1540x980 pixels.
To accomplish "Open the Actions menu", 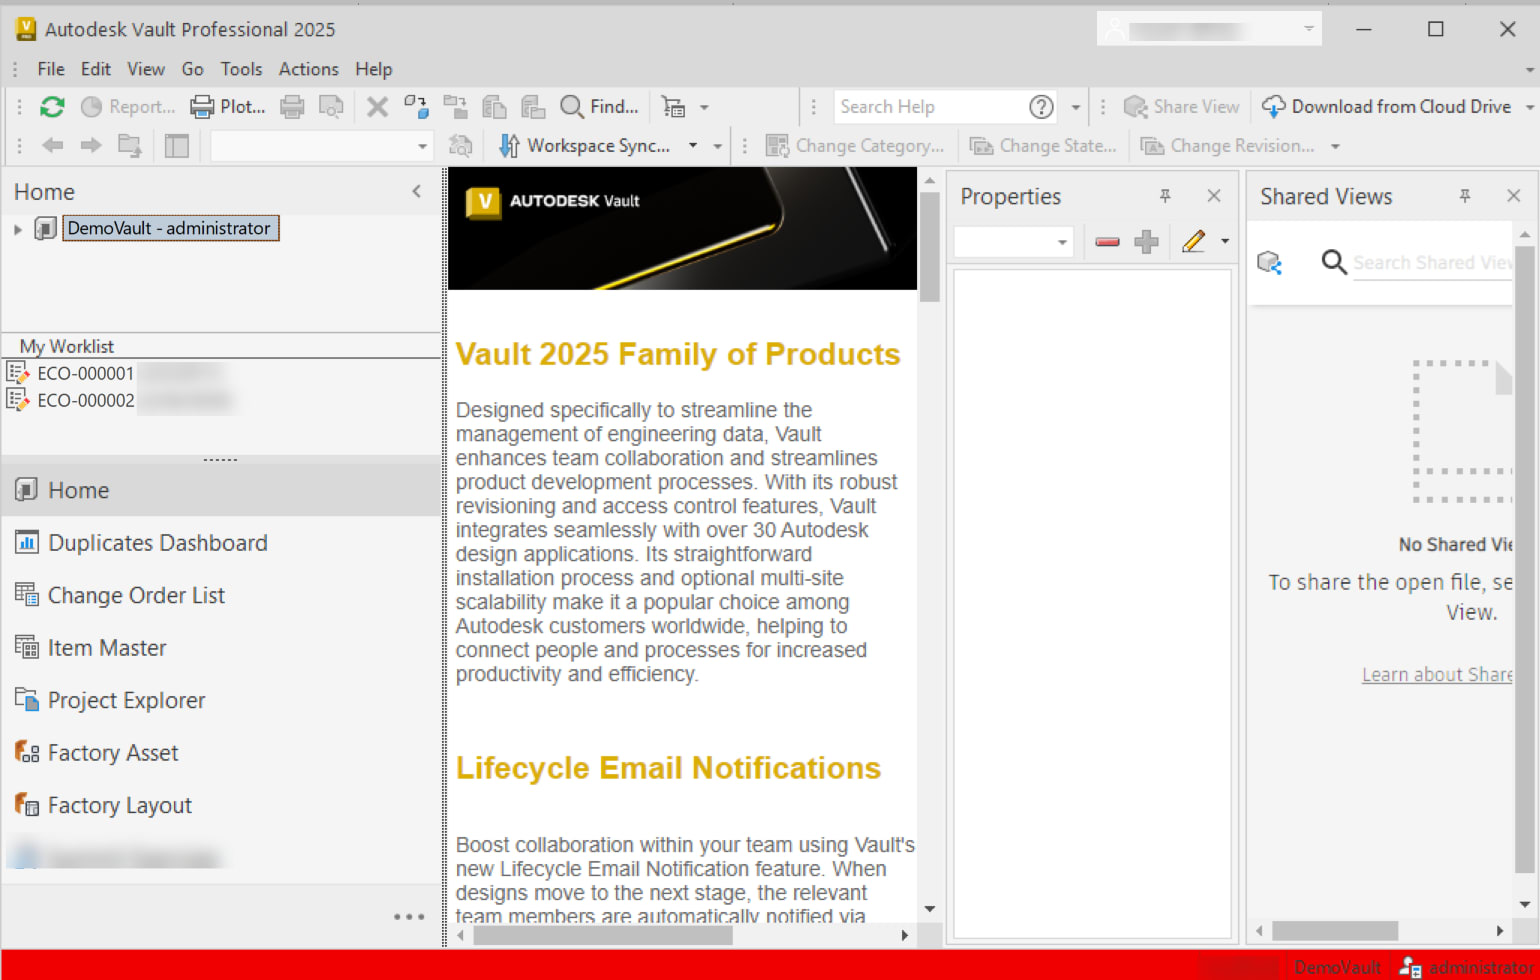I will (309, 69).
